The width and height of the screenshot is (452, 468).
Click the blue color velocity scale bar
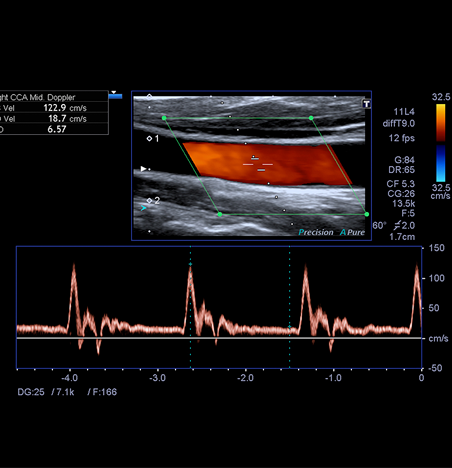click(x=441, y=163)
